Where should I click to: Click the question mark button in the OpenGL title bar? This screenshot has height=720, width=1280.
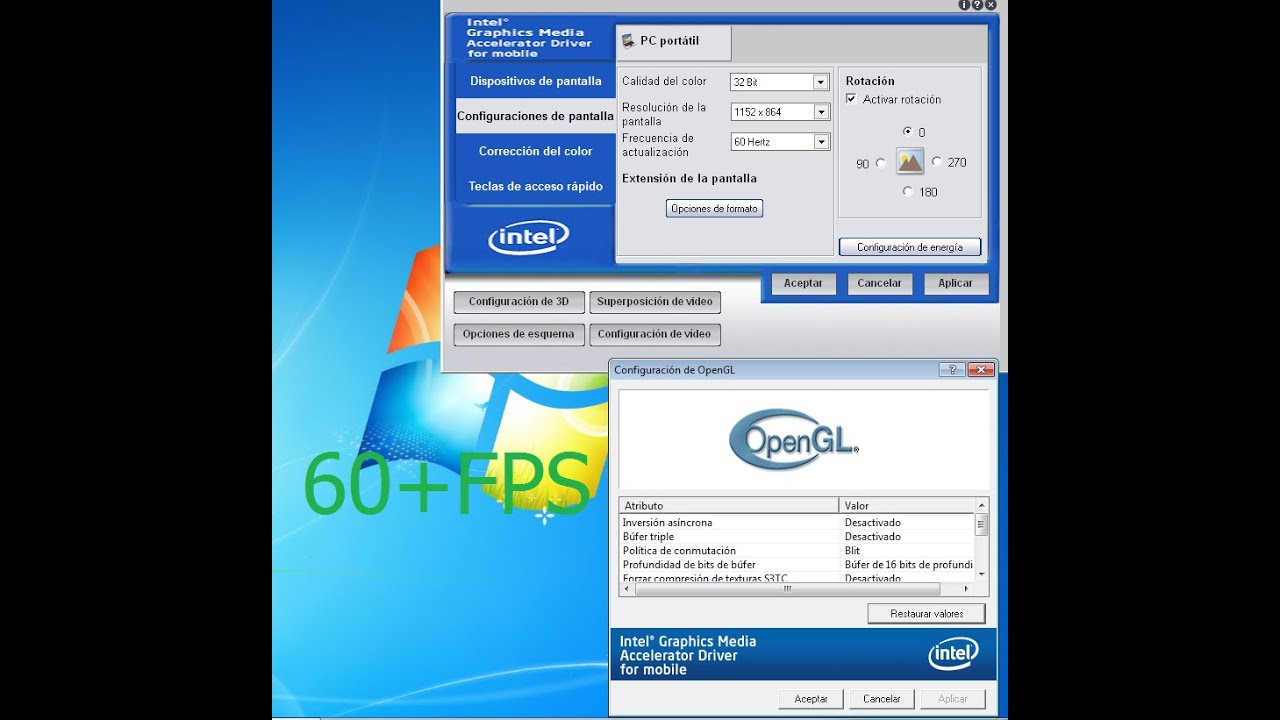(x=951, y=370)
